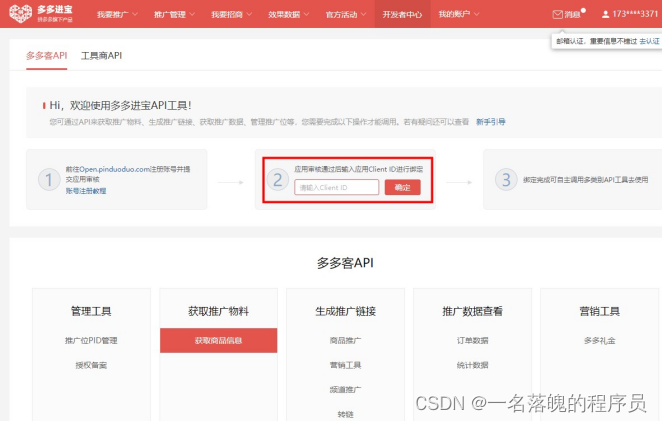Click the user avatar icon beside 173****3371

[605, 14]
